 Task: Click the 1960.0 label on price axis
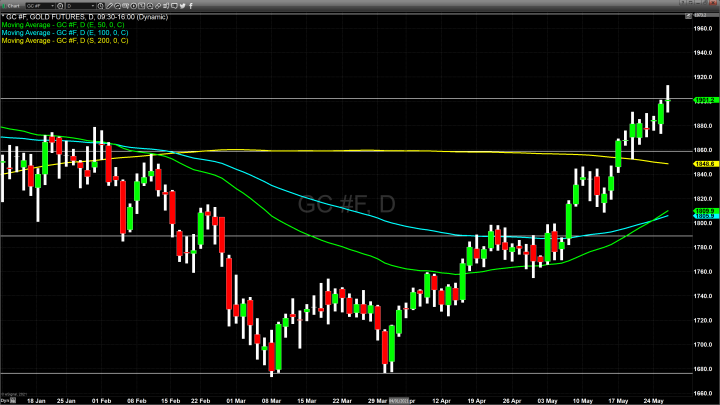click(x=703, y=28)
